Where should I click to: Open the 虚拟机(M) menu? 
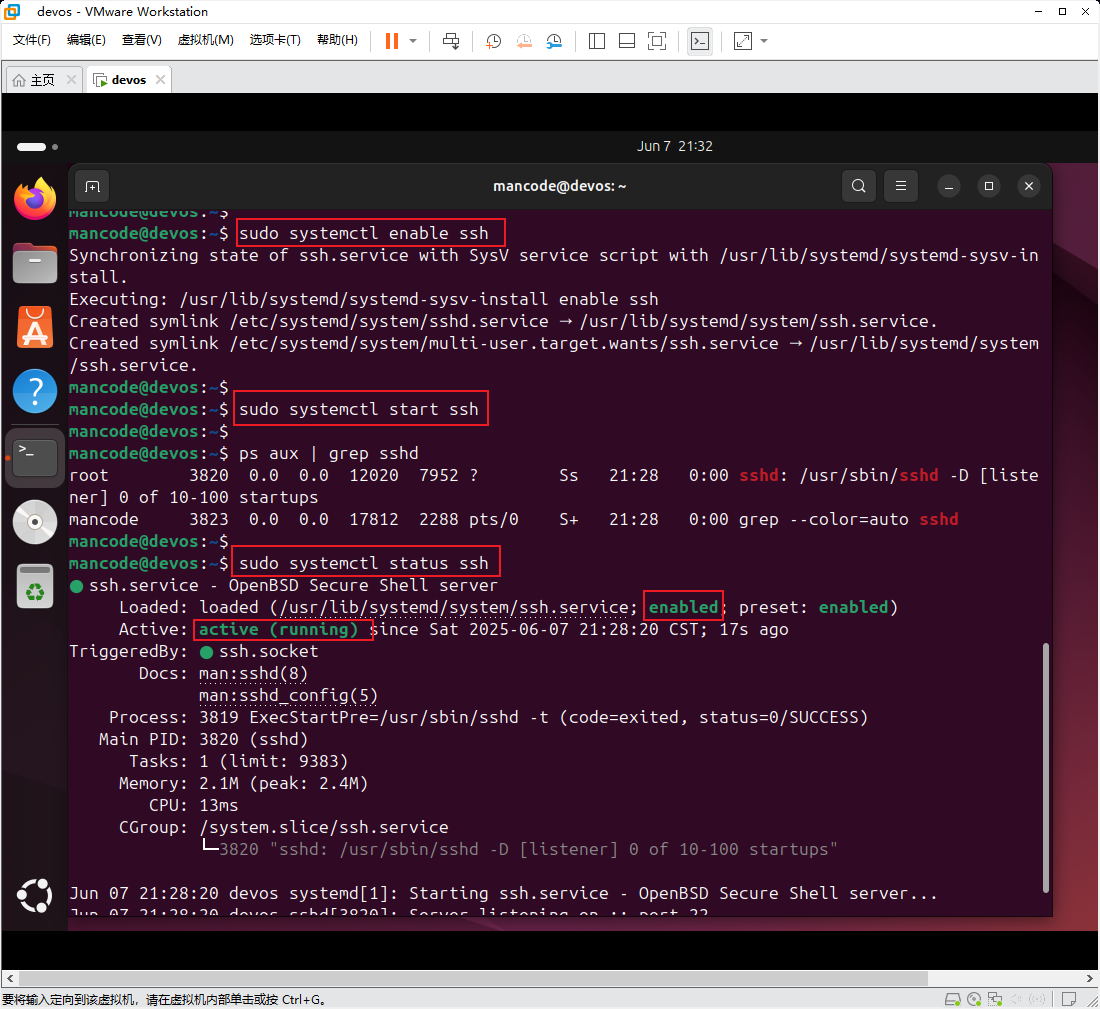point(205,40)
